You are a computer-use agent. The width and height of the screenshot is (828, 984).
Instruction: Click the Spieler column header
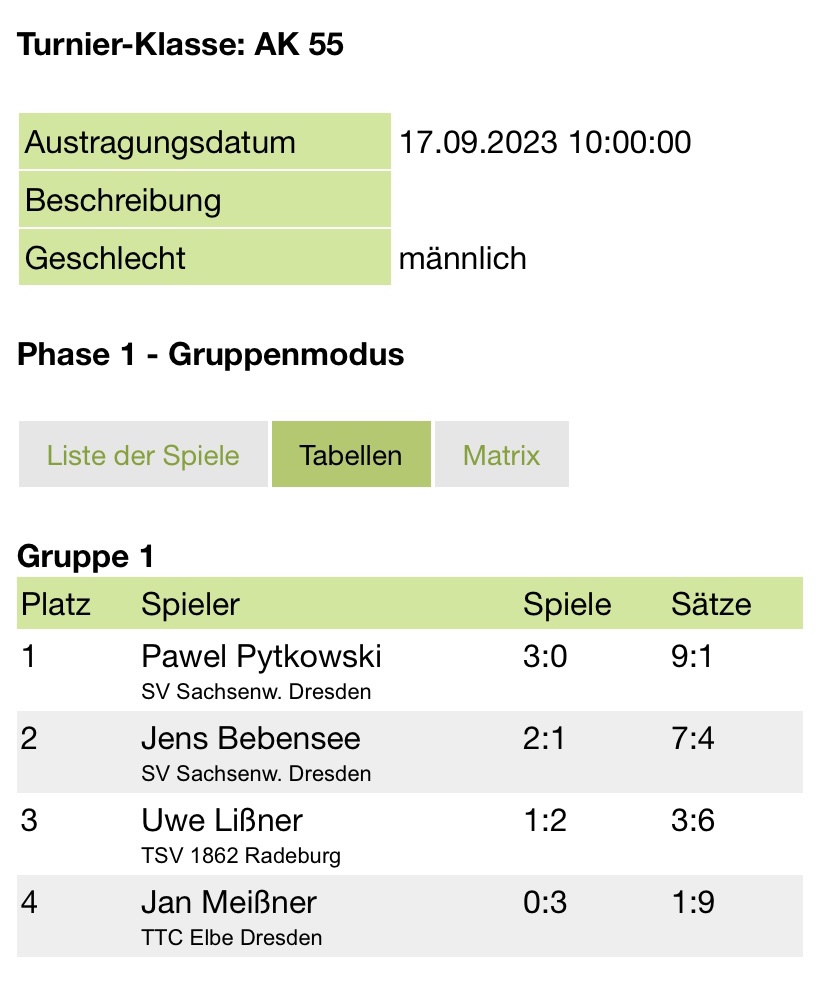point(190,604)
